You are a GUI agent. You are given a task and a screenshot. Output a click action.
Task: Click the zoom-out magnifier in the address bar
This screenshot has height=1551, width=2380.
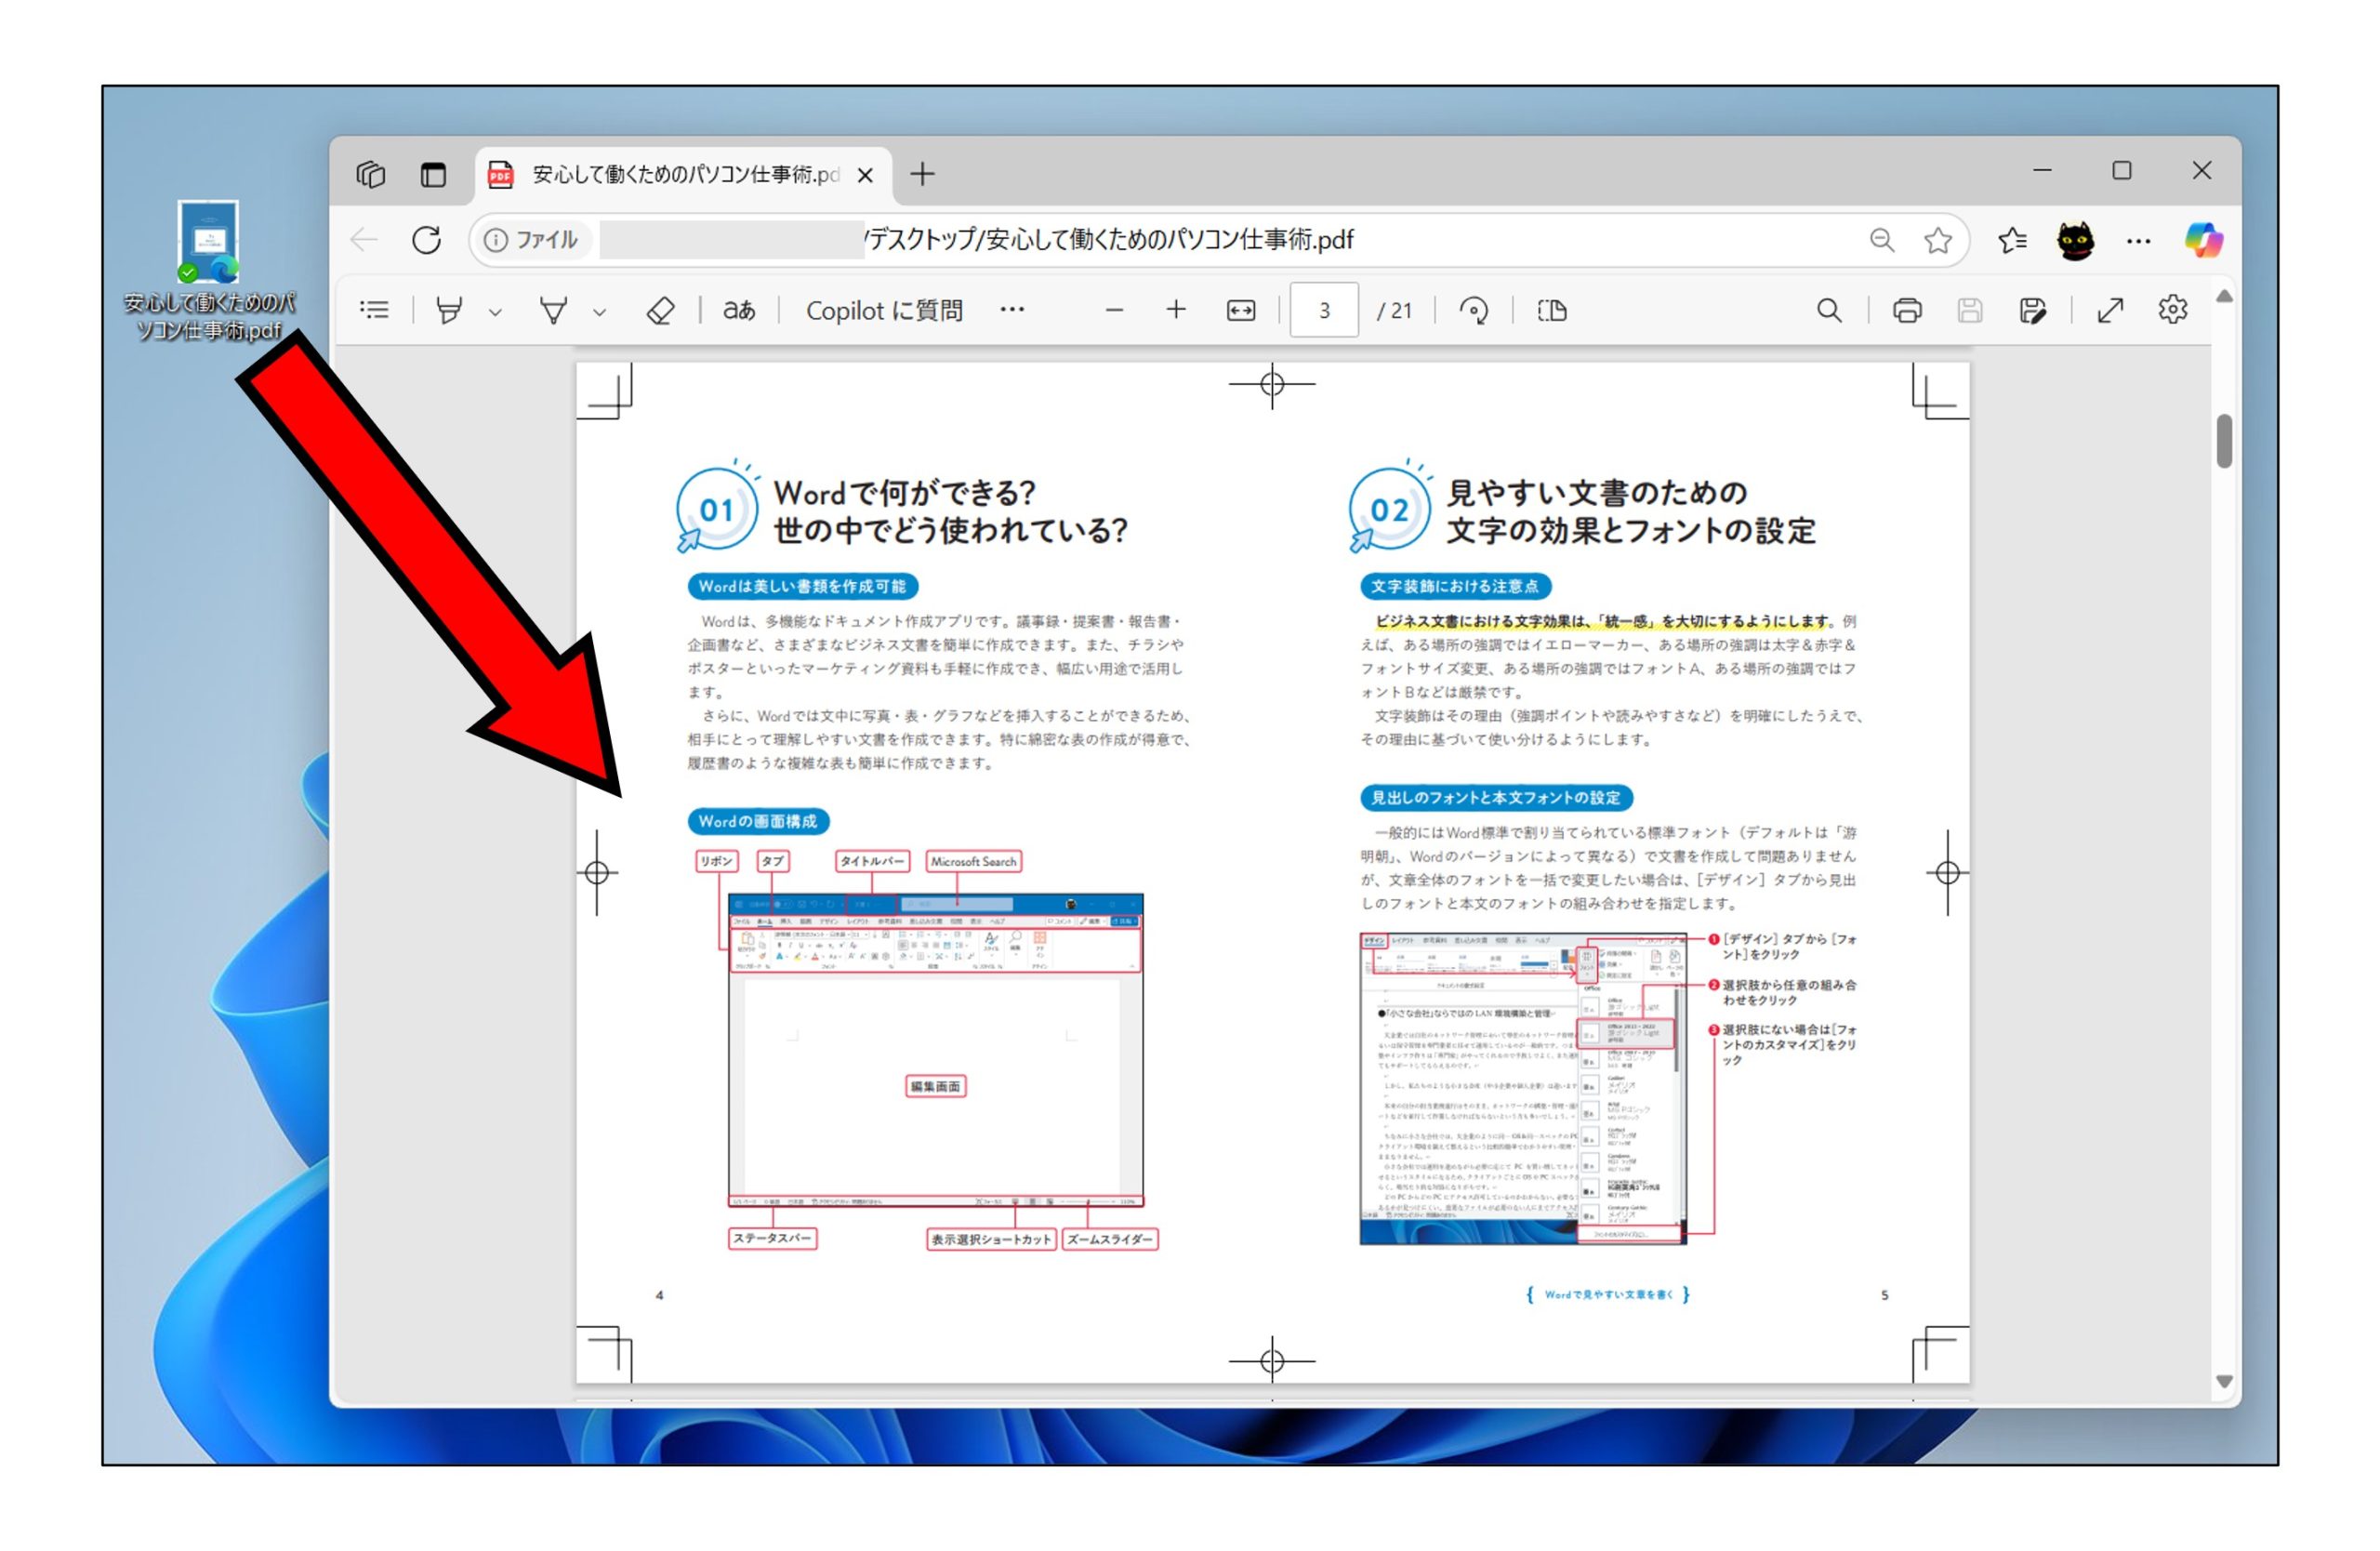click(x=1881, y=240)
